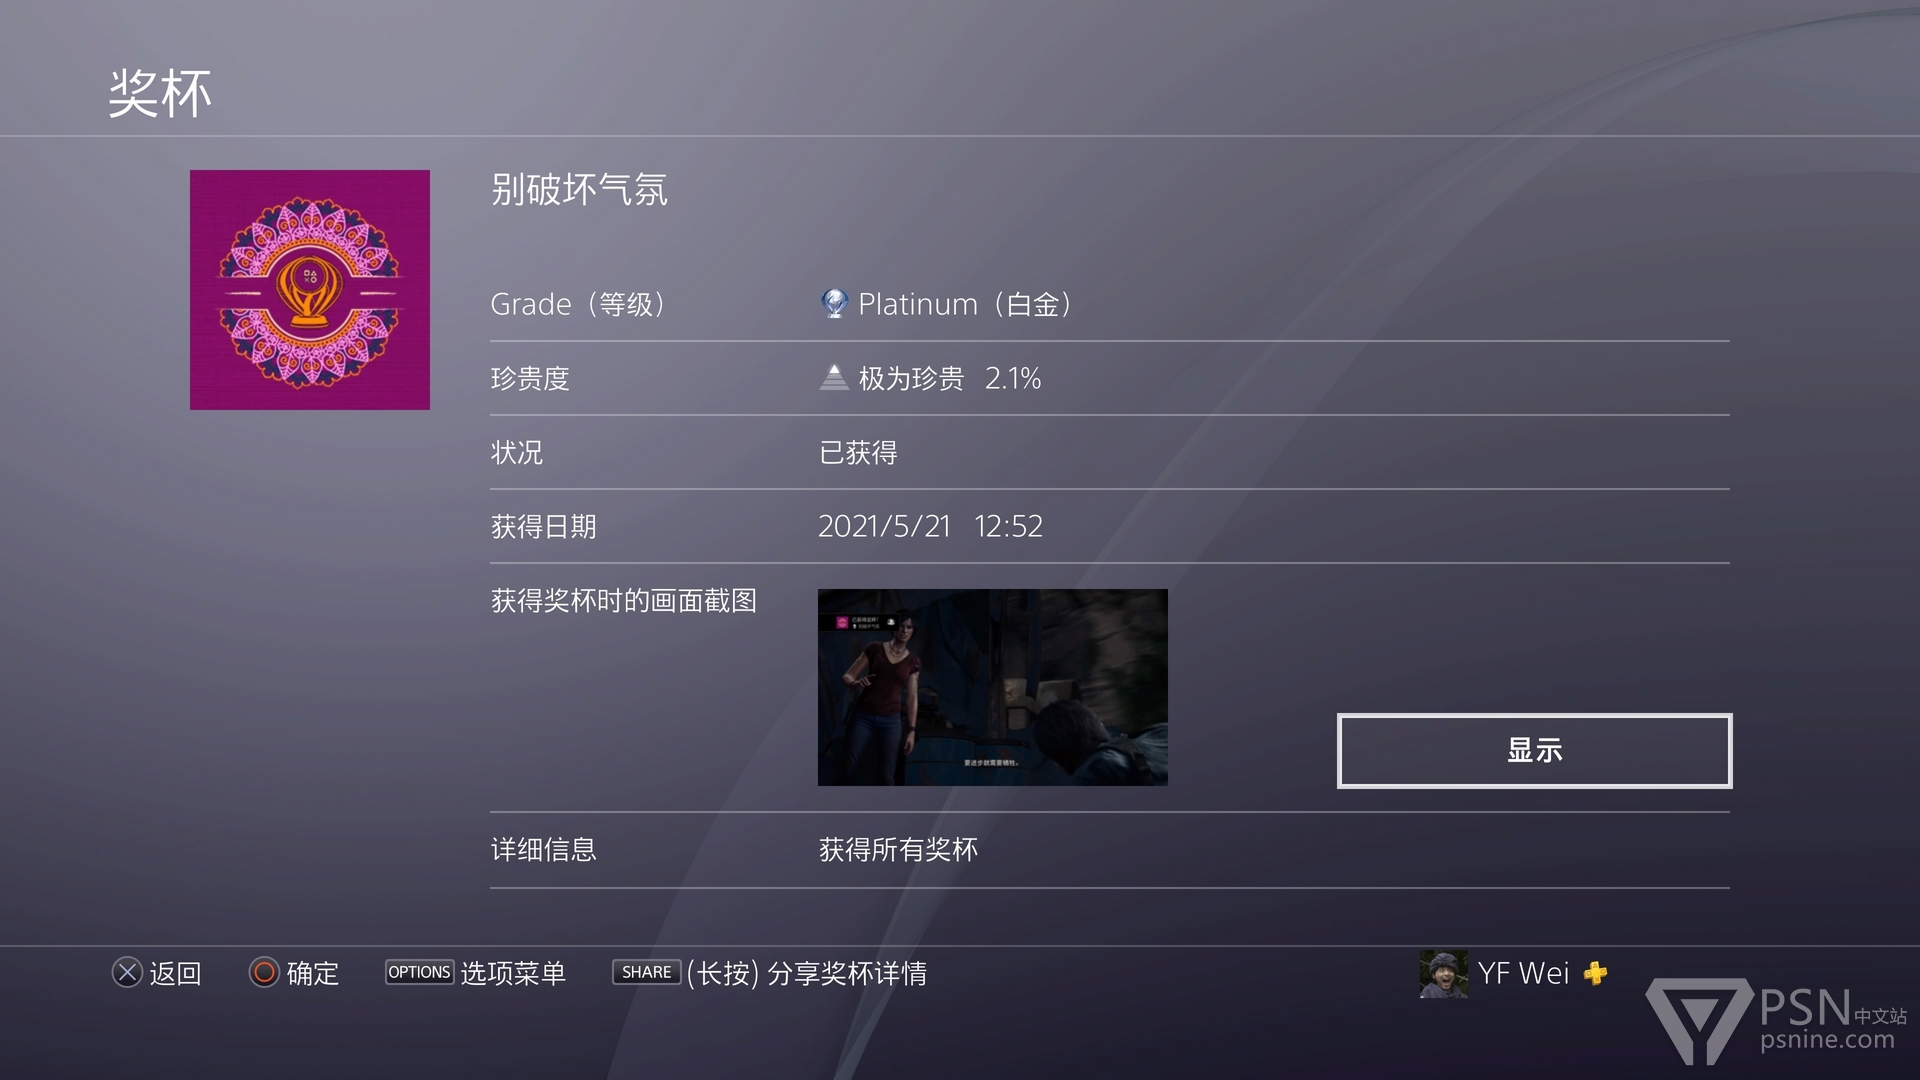This screenshot has width=1920, height=1080.
Task: Click the 奖杯 page heading
Action: tap(160, 94)
